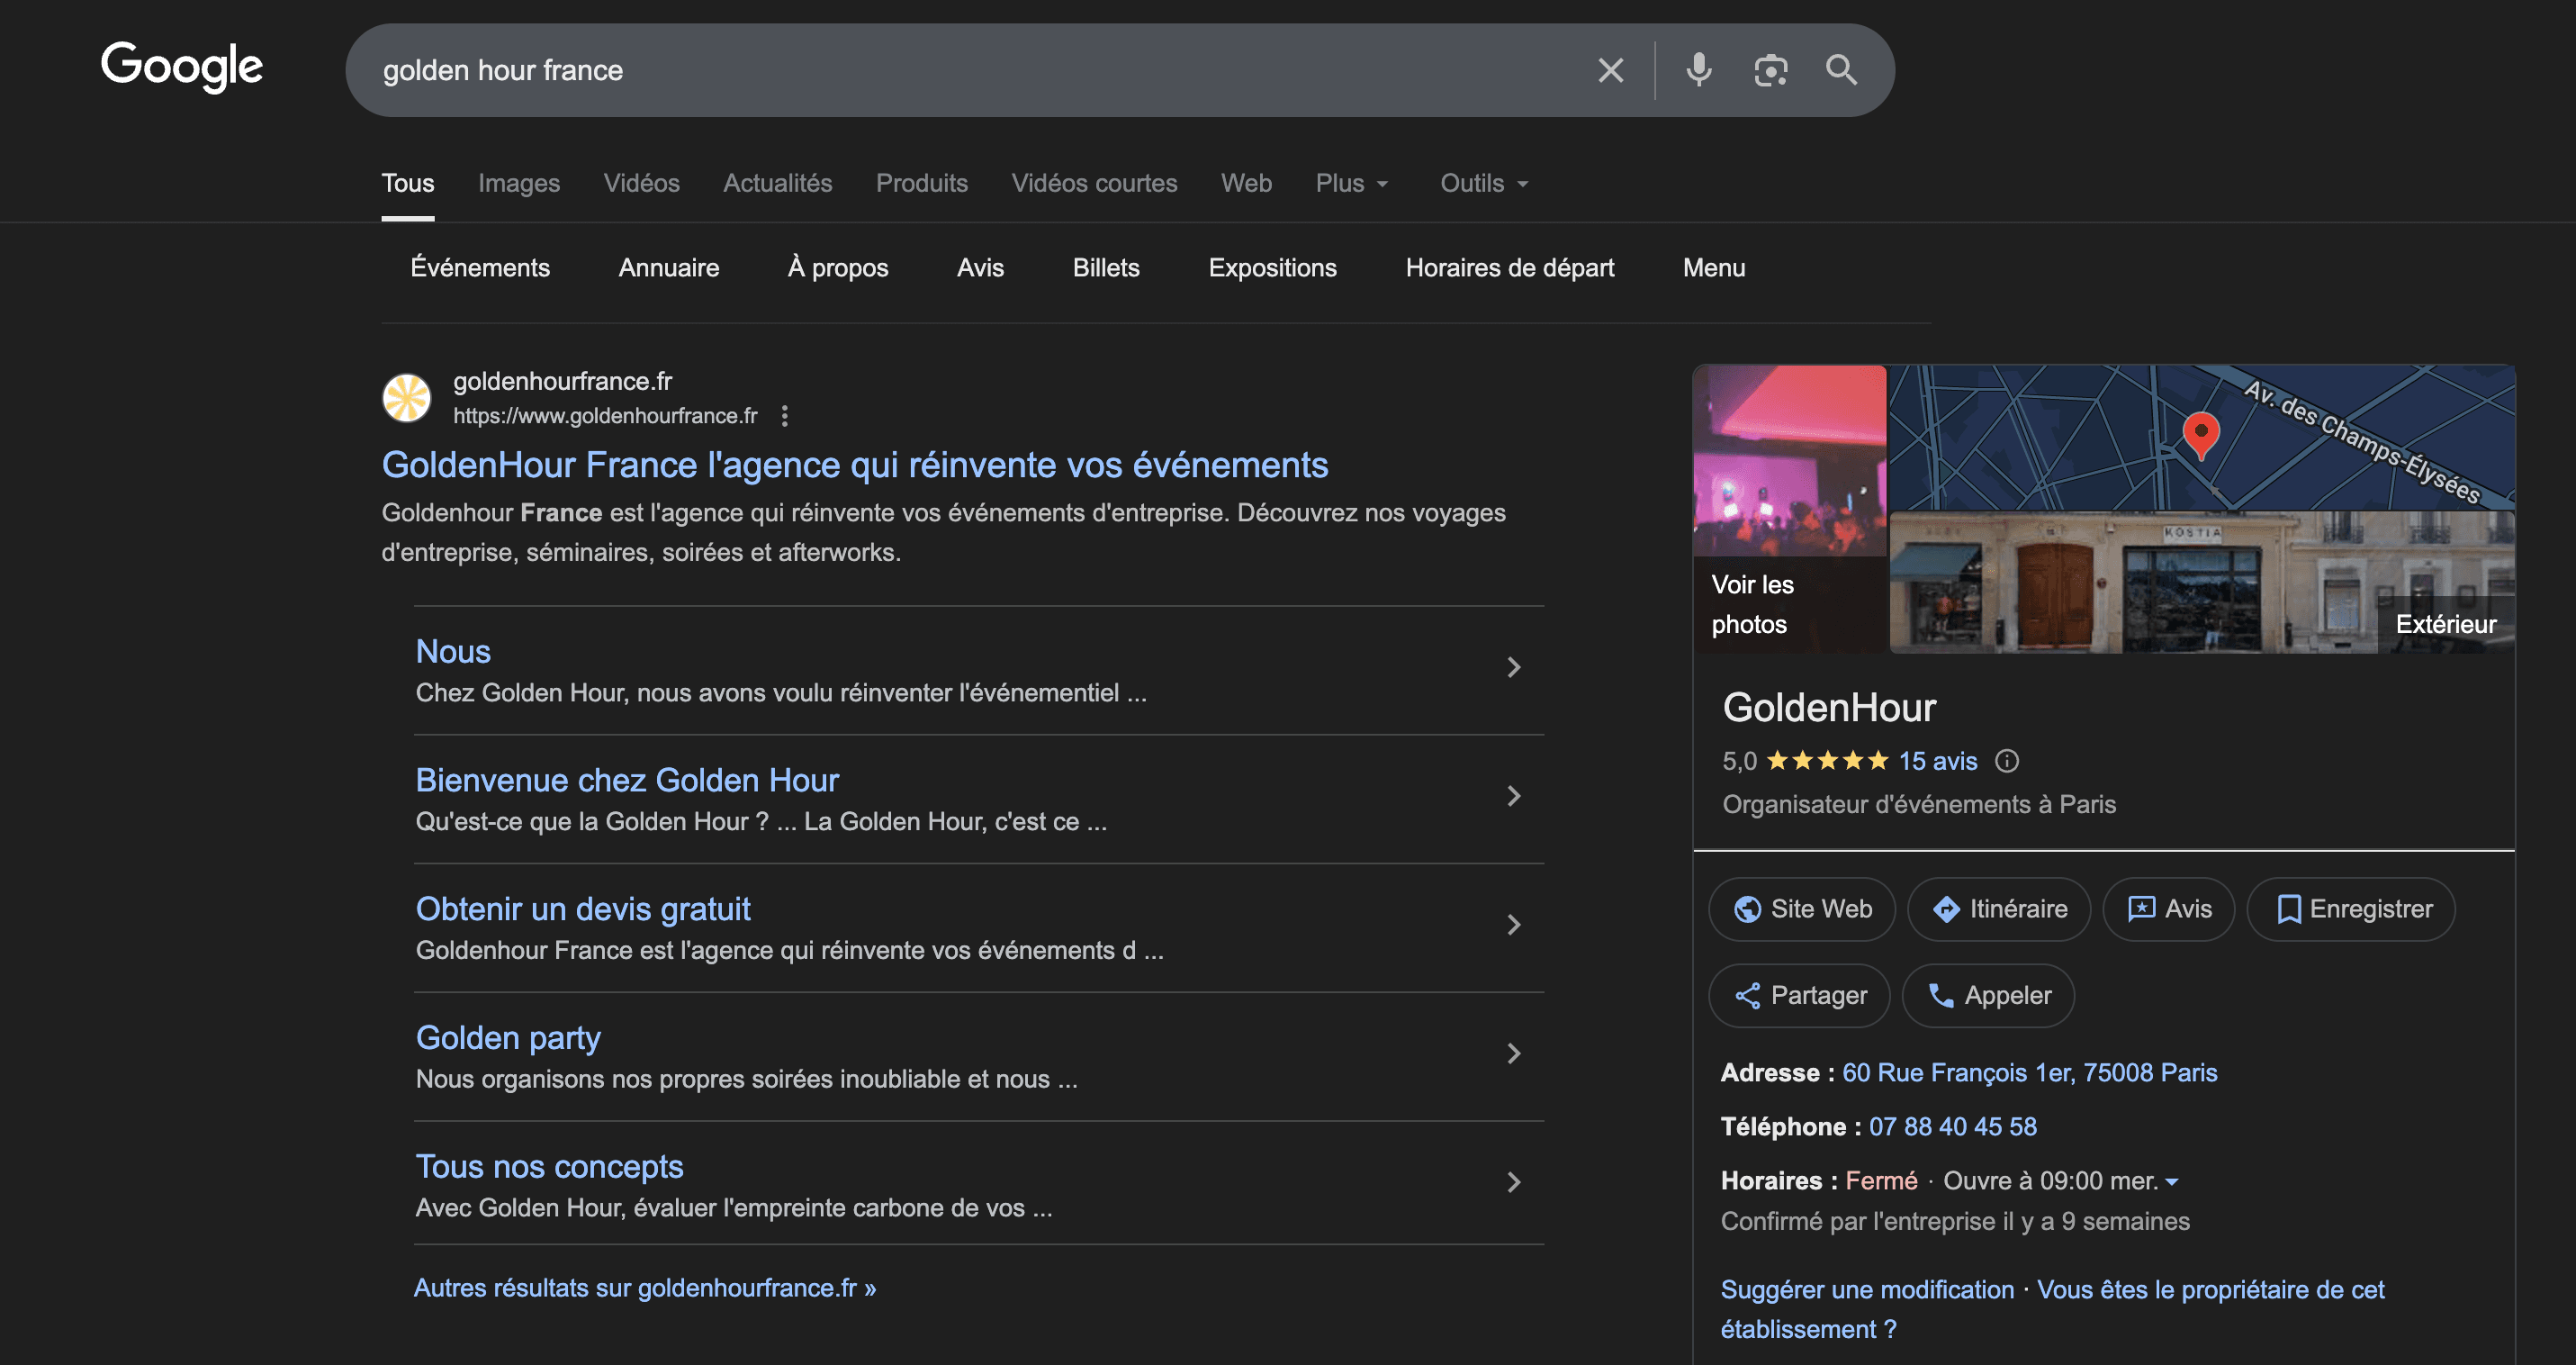Click the red map pin marker
Image resolution: width=2576 pixels, height=1365 pixels.
coord(2200,435)
